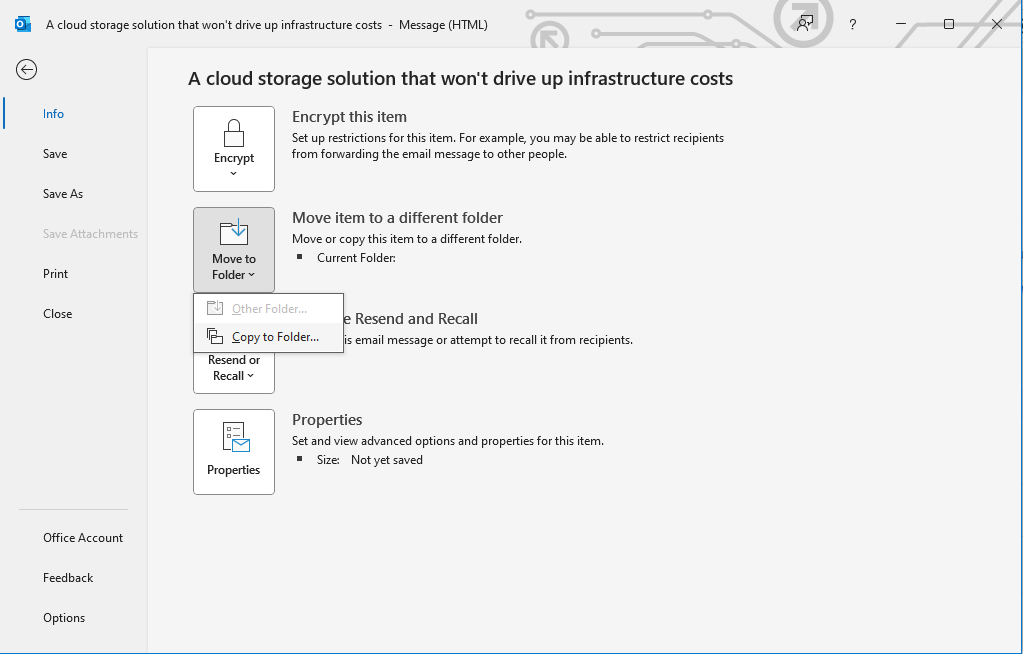This screenshot has height=654, width=1023.
Task: Click the back arrow to return to the message
Action: point(26,70)
